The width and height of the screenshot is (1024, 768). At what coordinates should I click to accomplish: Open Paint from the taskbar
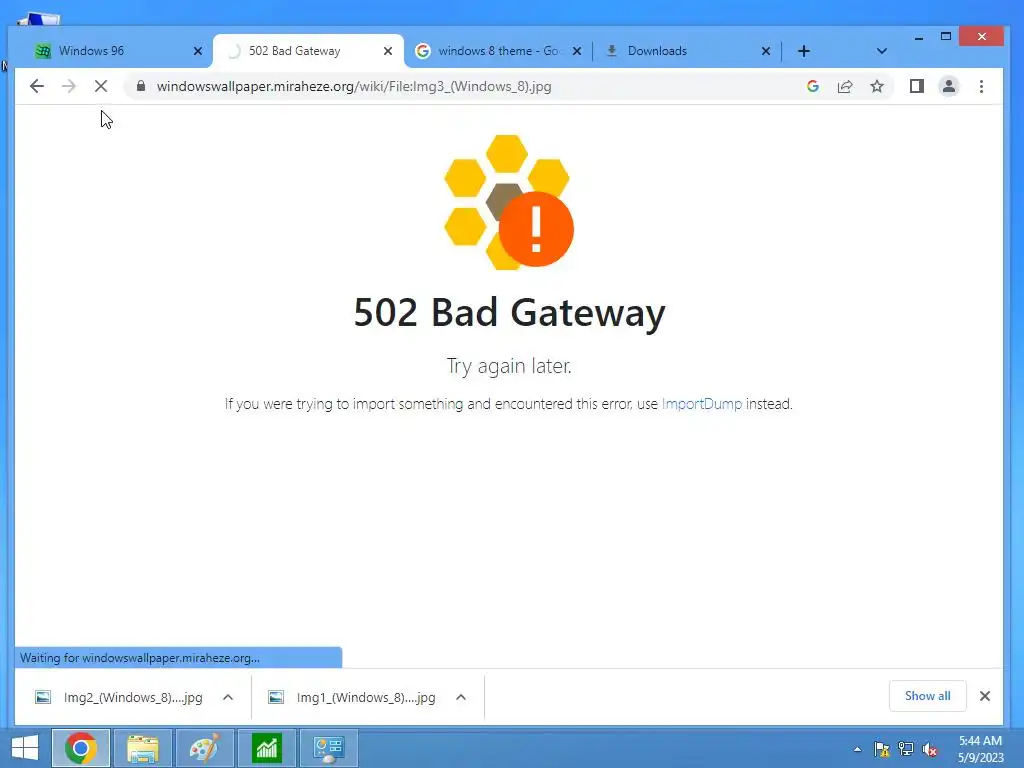click(x=205, y=748)
